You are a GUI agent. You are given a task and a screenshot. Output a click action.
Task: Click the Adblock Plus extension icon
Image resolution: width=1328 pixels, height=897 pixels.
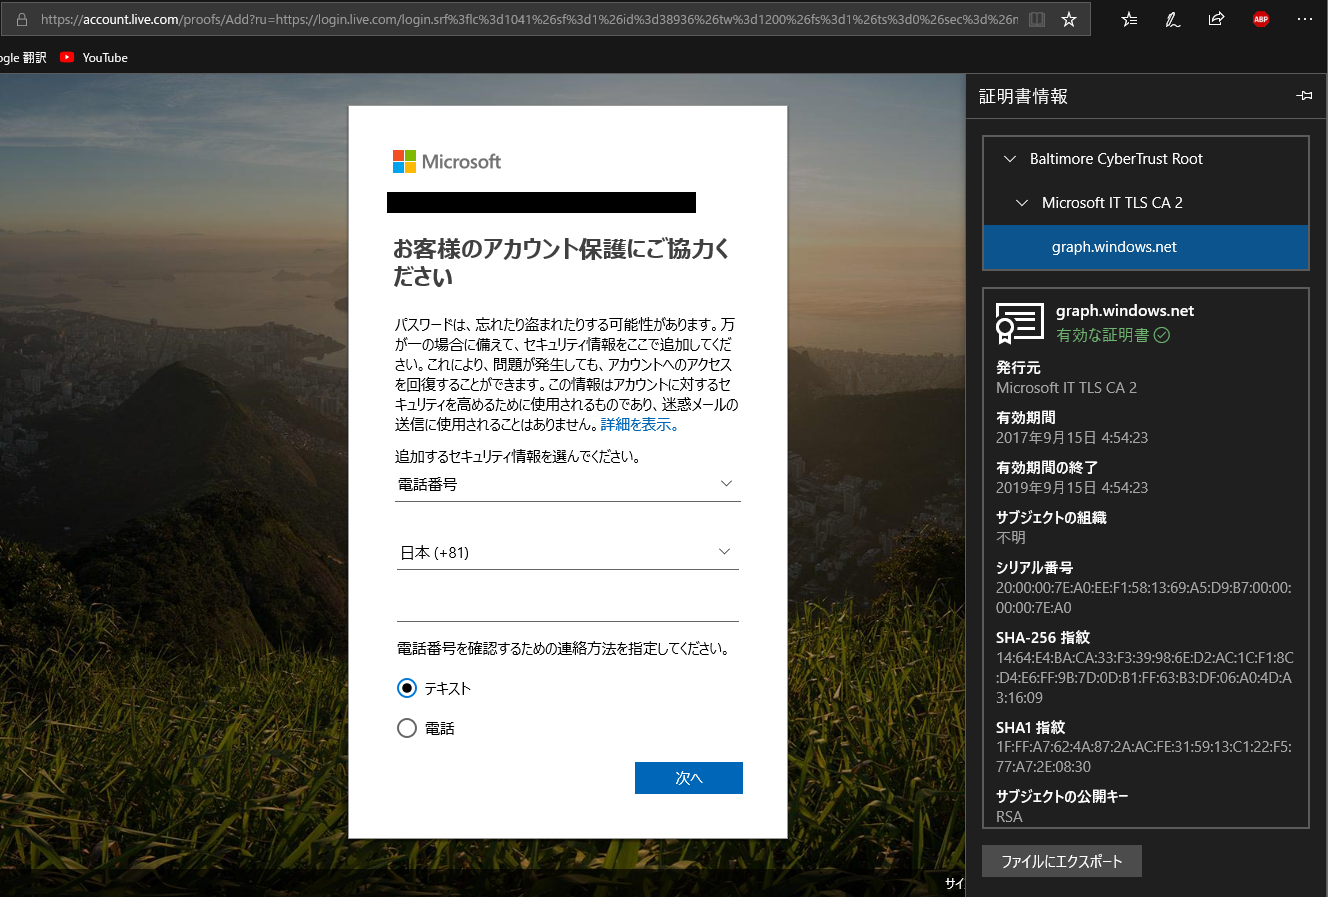click(x=1261, y=19)
